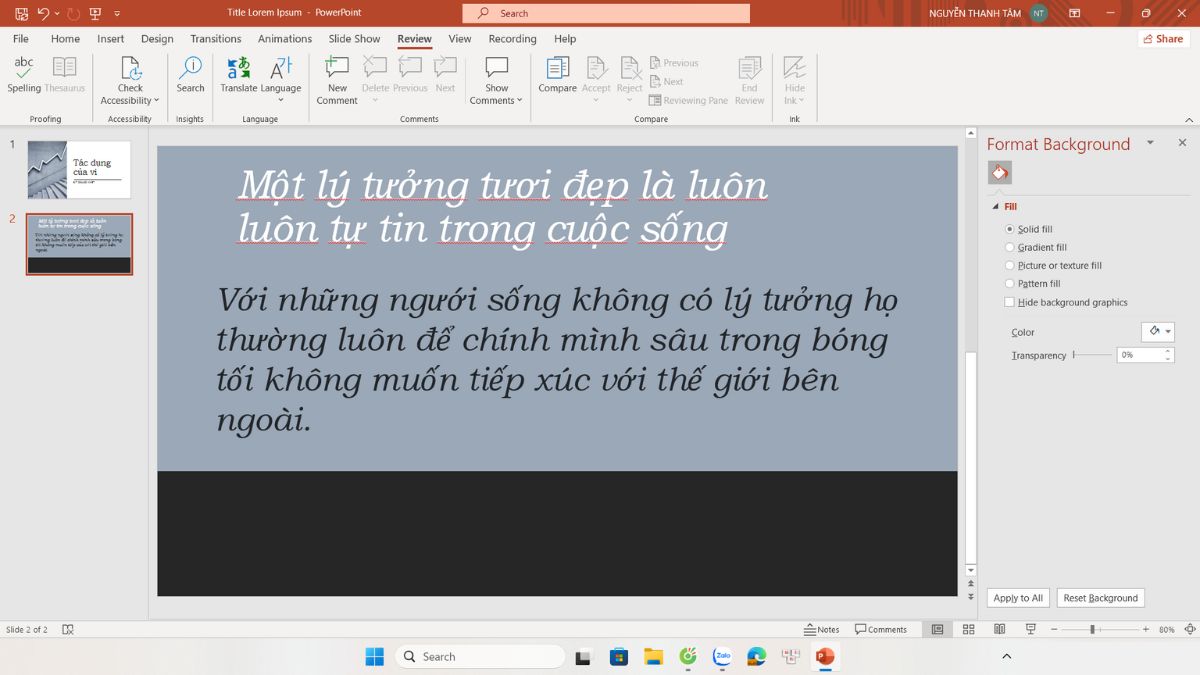This screenshot has width=1200, height=675.
Task: Select Picture or texture fill option
Action: coord(1053,265)
